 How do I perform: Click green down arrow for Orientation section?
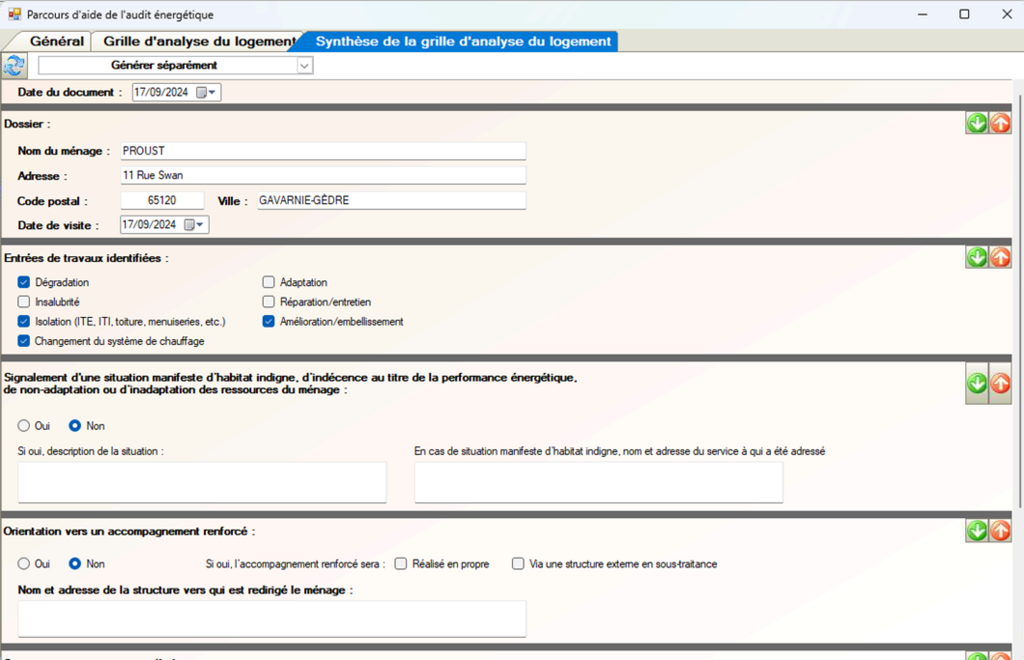click(977, 530)
